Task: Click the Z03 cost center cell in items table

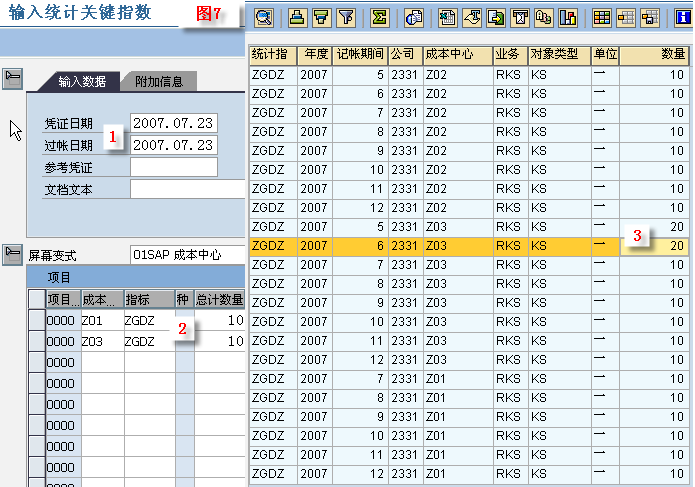Action: (x=102, y=342)
